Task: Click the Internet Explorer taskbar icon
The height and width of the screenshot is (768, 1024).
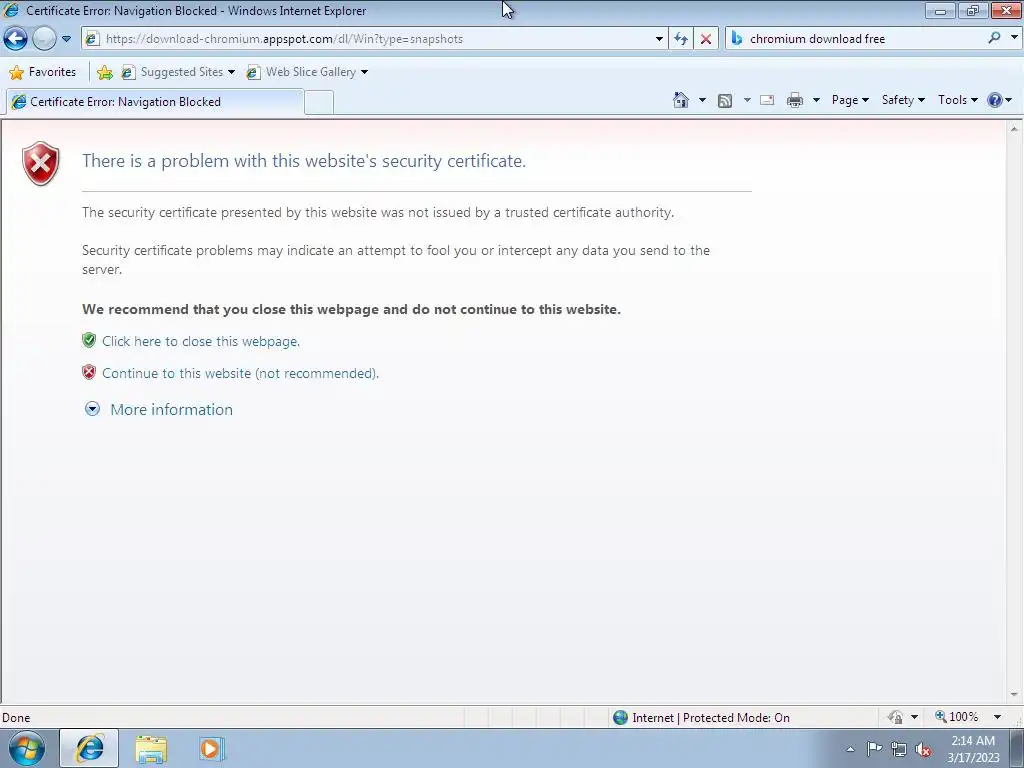Action: tap(89, 748)
